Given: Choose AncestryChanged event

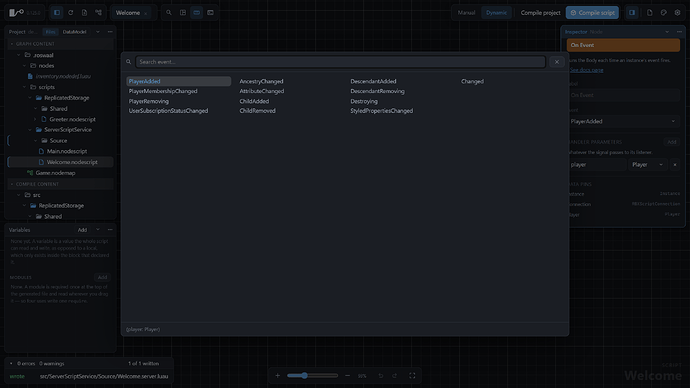Looking at the screenshot, I should pyautogui.click(x=261, y=81).
